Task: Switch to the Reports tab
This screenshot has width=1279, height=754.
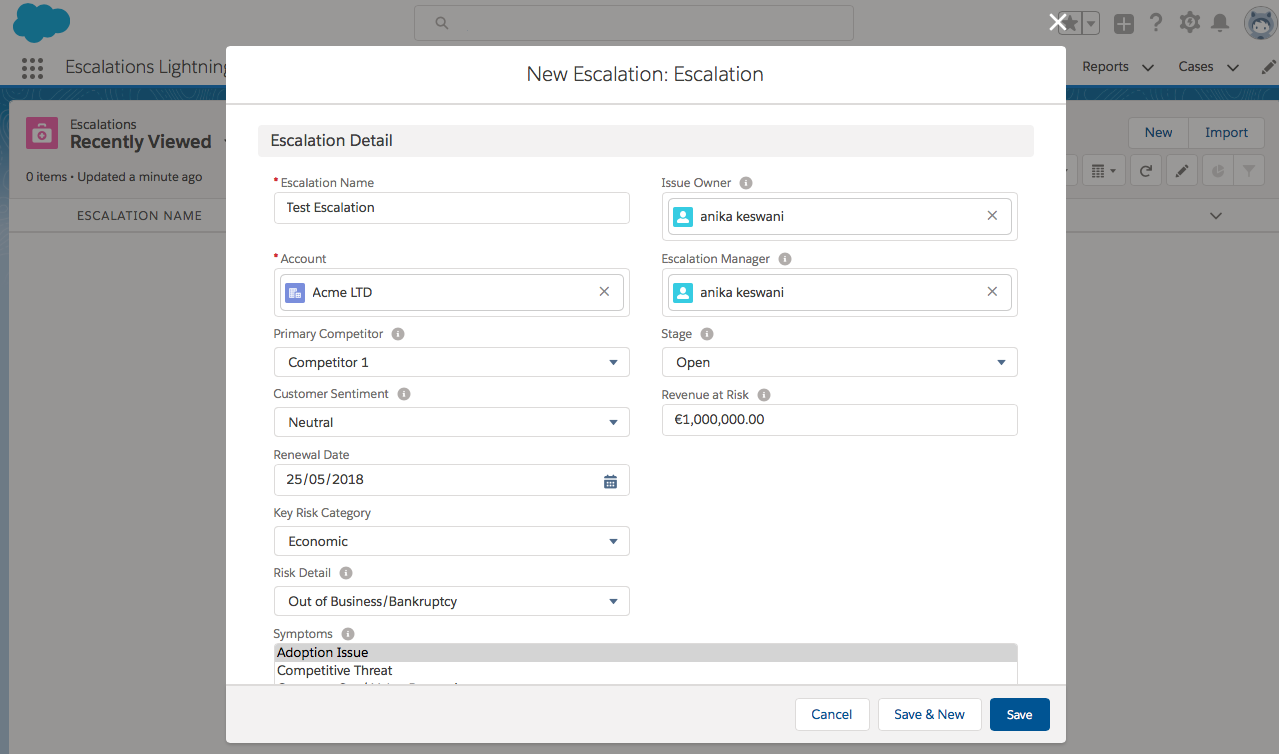Action: click(x=1105, y=67)
